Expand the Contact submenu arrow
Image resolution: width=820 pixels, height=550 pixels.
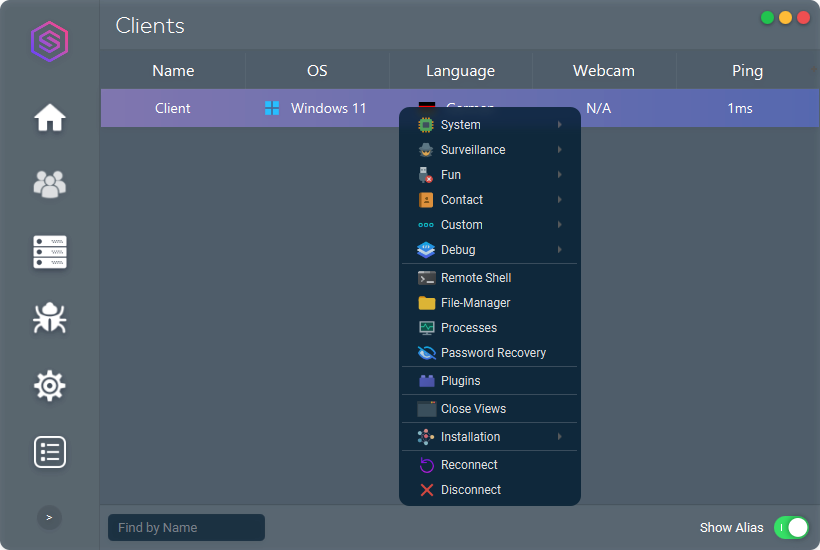pyautogui.click(x=560, y=200)
